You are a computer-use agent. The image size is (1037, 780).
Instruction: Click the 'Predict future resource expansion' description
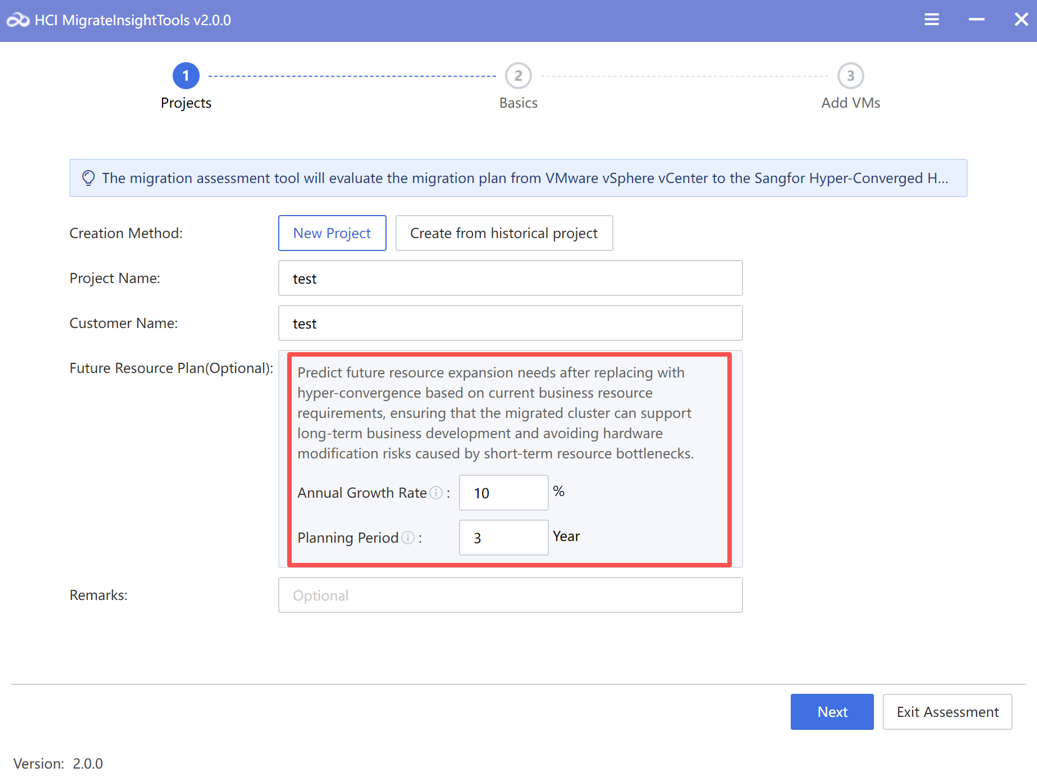pyautogui.click(x=495, y=413)
